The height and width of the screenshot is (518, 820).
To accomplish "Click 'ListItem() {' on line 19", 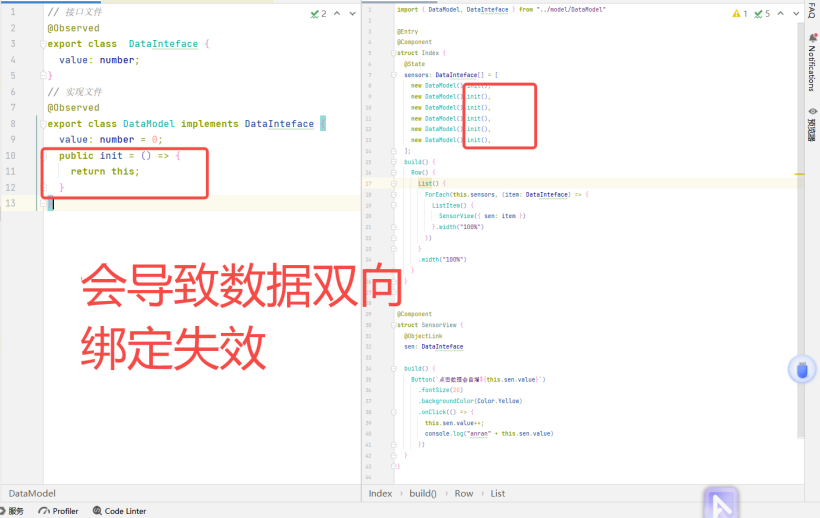I will click(452, 205).
